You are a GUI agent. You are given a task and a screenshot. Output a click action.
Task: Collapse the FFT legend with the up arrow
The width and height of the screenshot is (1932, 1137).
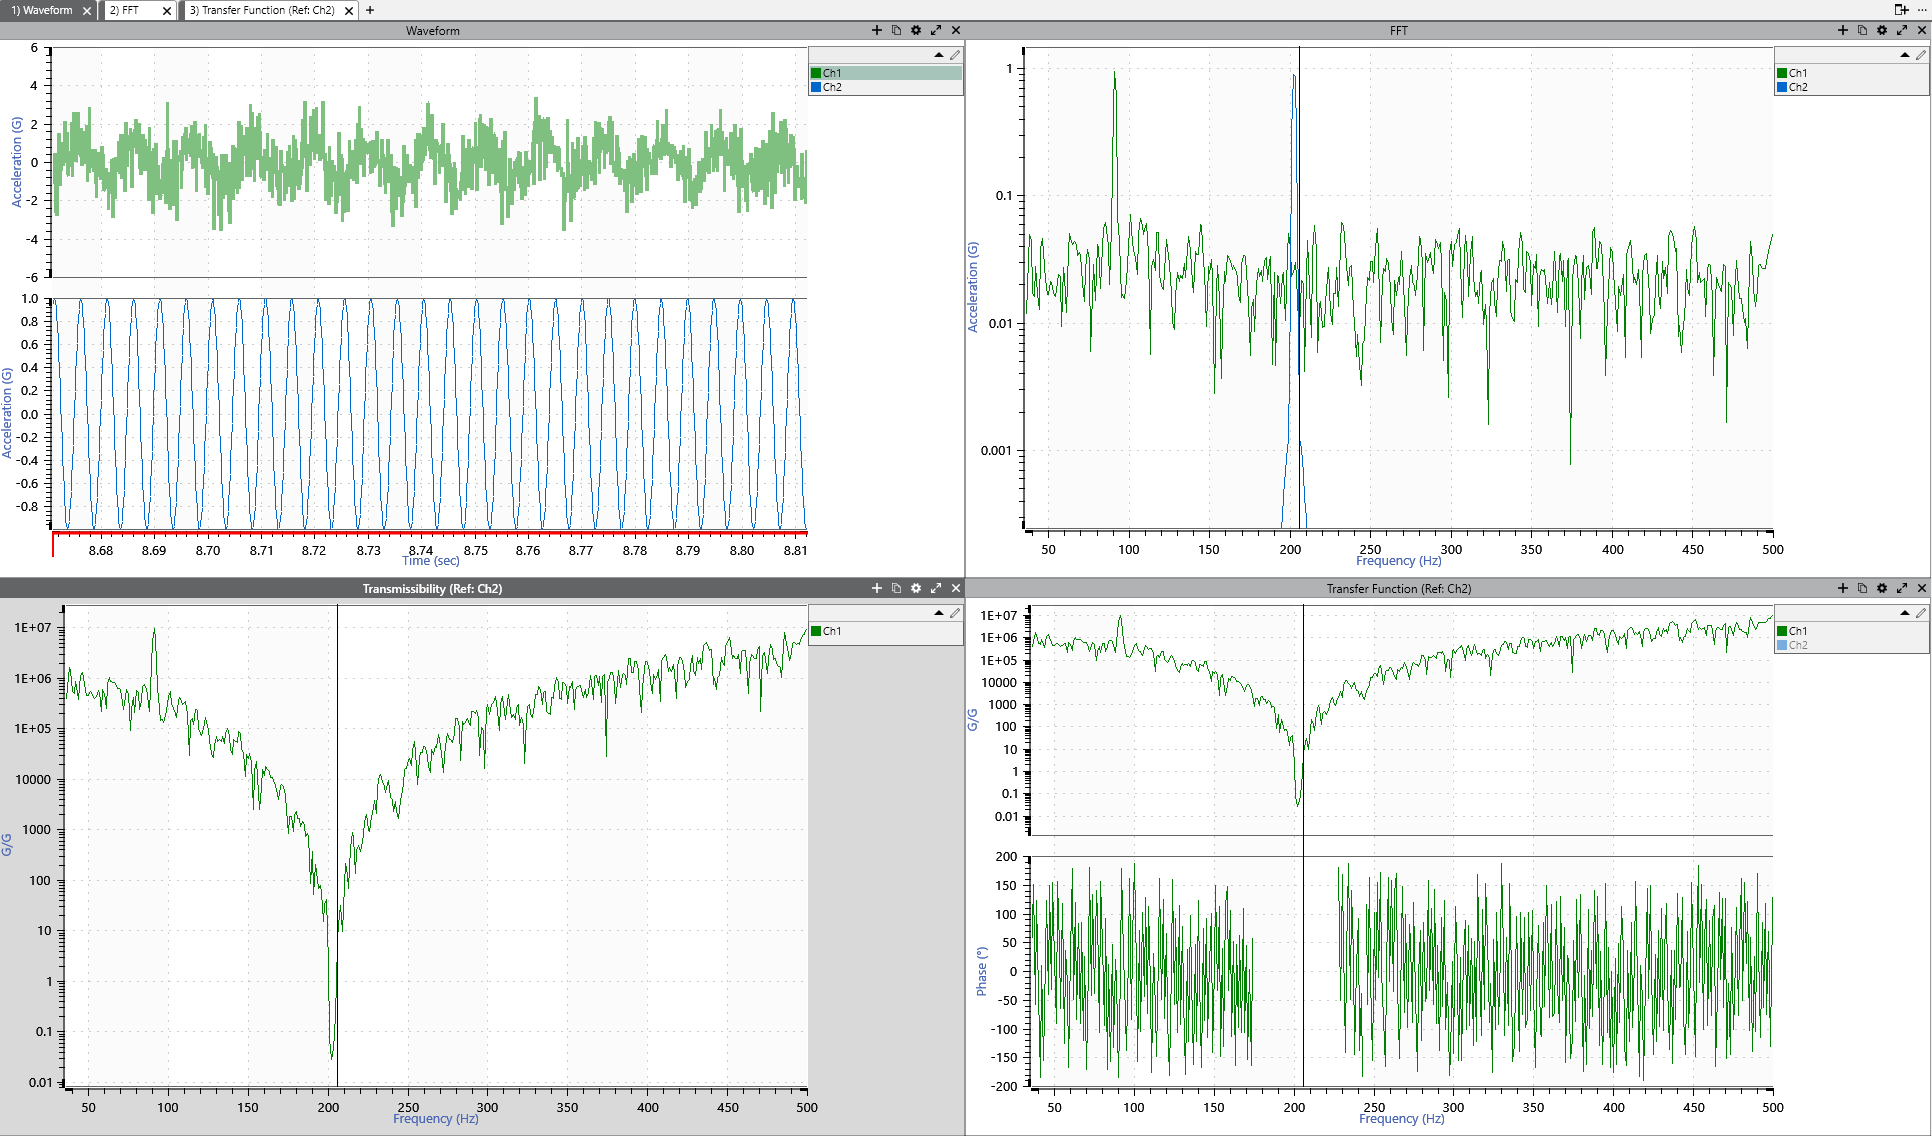(x=1905, y=55)
